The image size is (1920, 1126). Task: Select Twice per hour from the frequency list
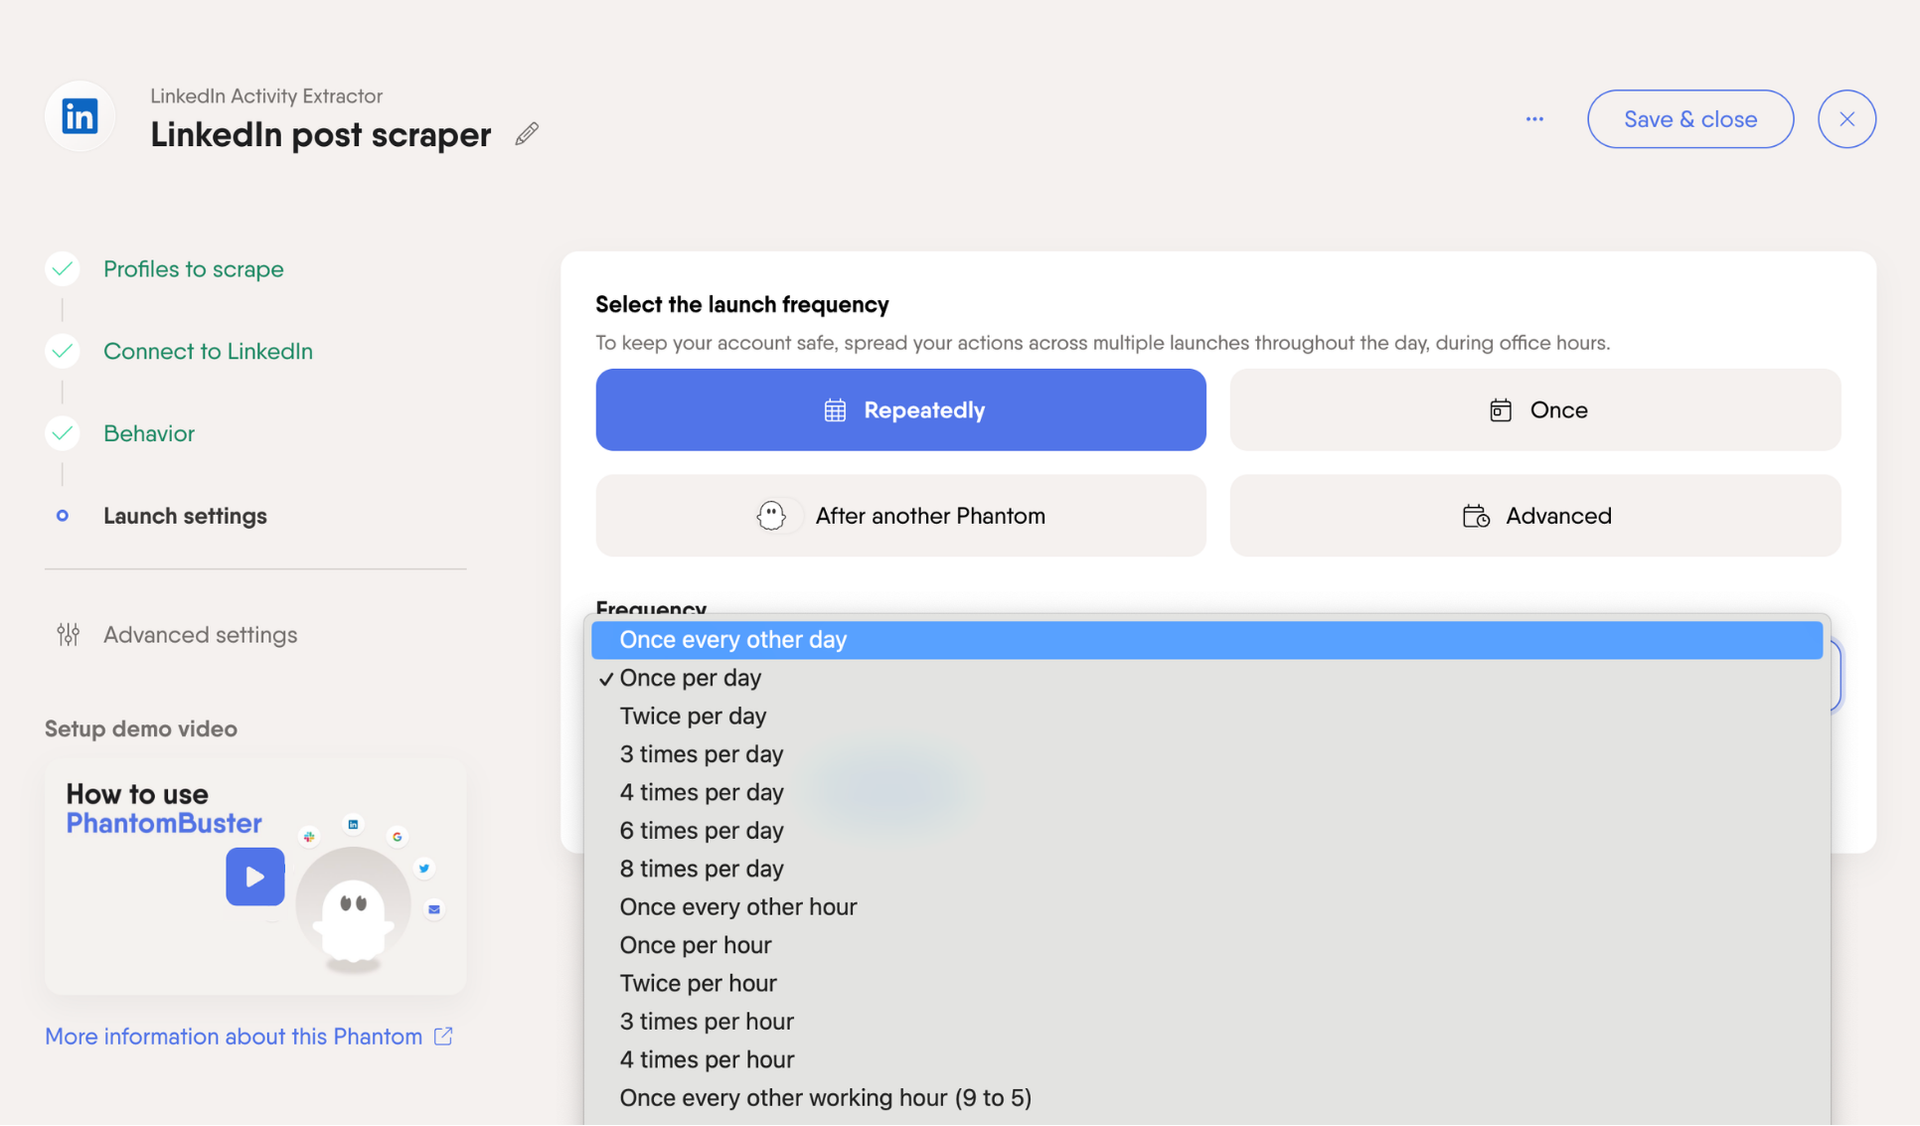tap(698, 982)
